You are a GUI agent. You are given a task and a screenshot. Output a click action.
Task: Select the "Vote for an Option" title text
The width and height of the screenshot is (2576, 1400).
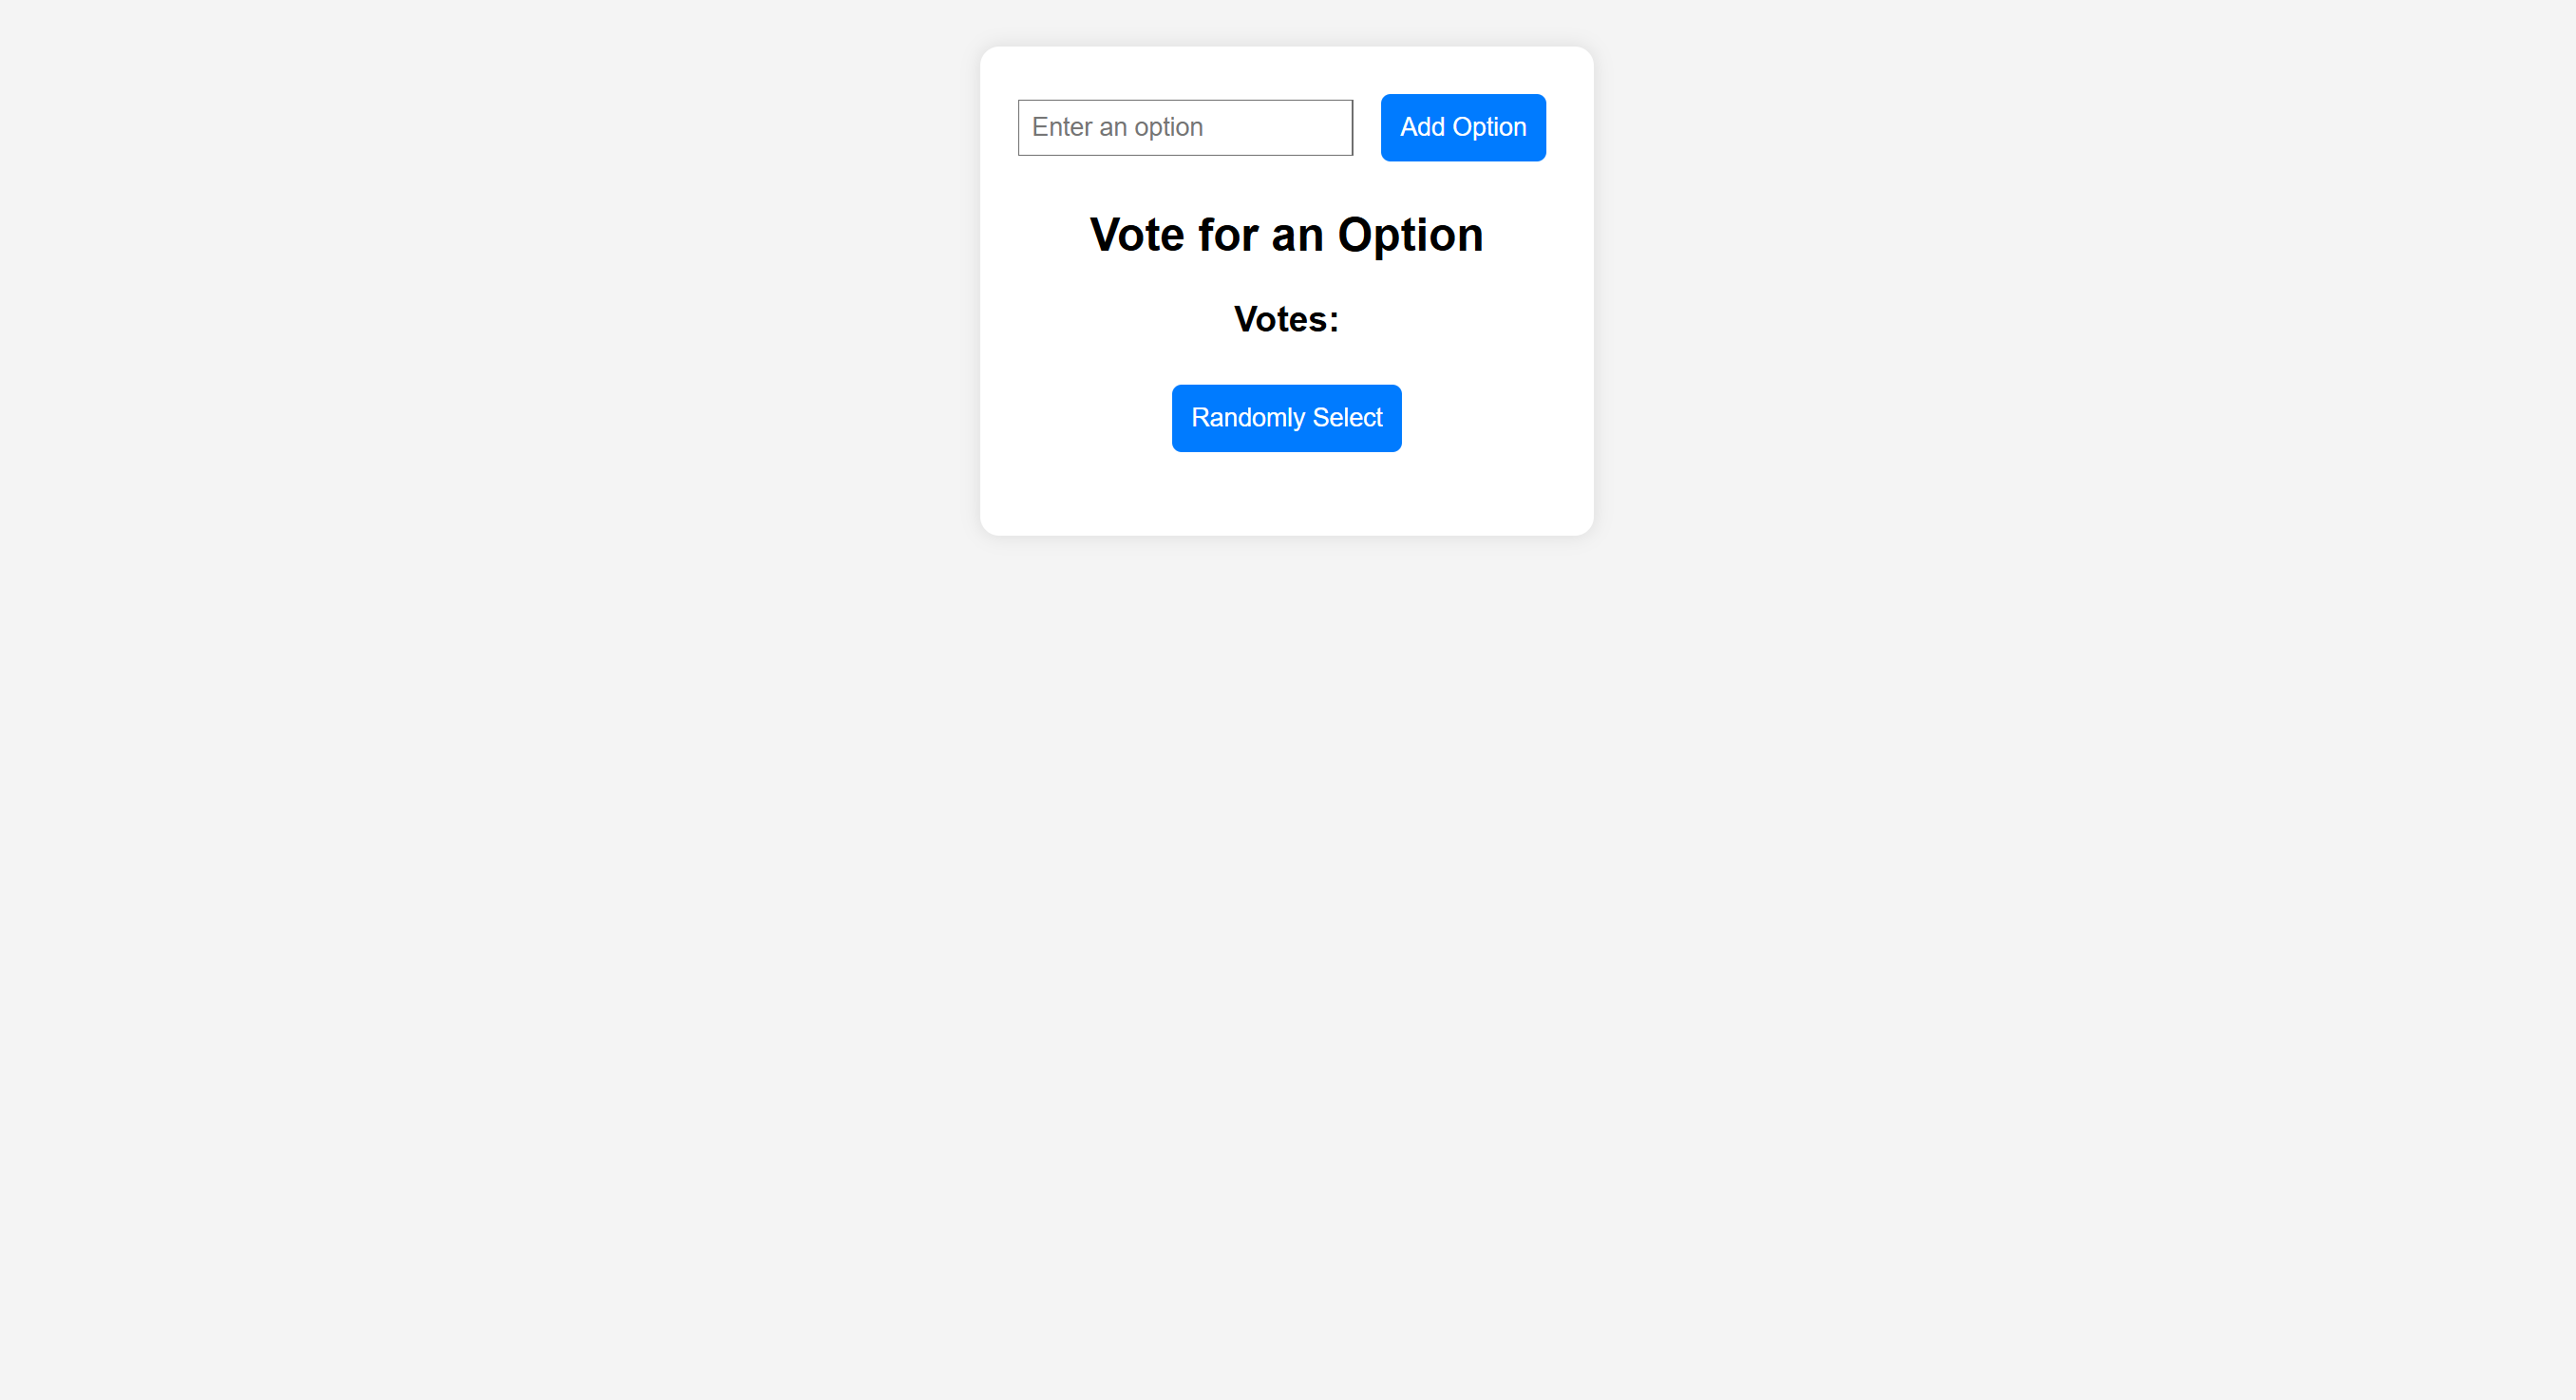click(1286, 236)
